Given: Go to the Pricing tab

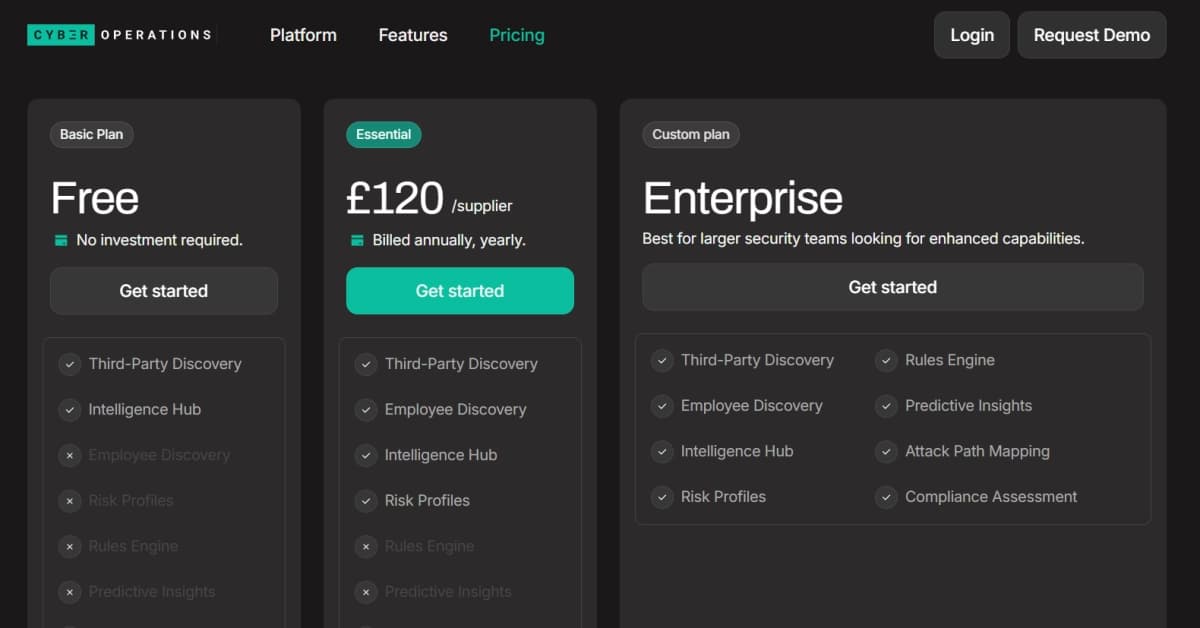Looking at the screenshot, I should click(517, 35).
